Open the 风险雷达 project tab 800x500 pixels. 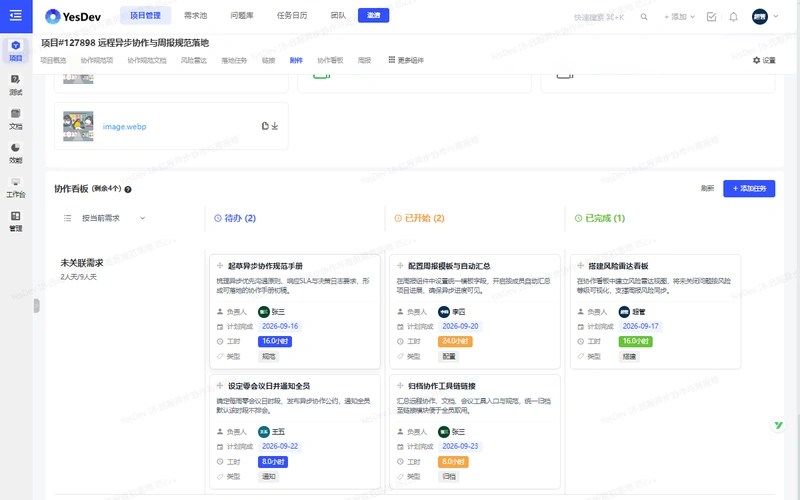tap(194, 60)
